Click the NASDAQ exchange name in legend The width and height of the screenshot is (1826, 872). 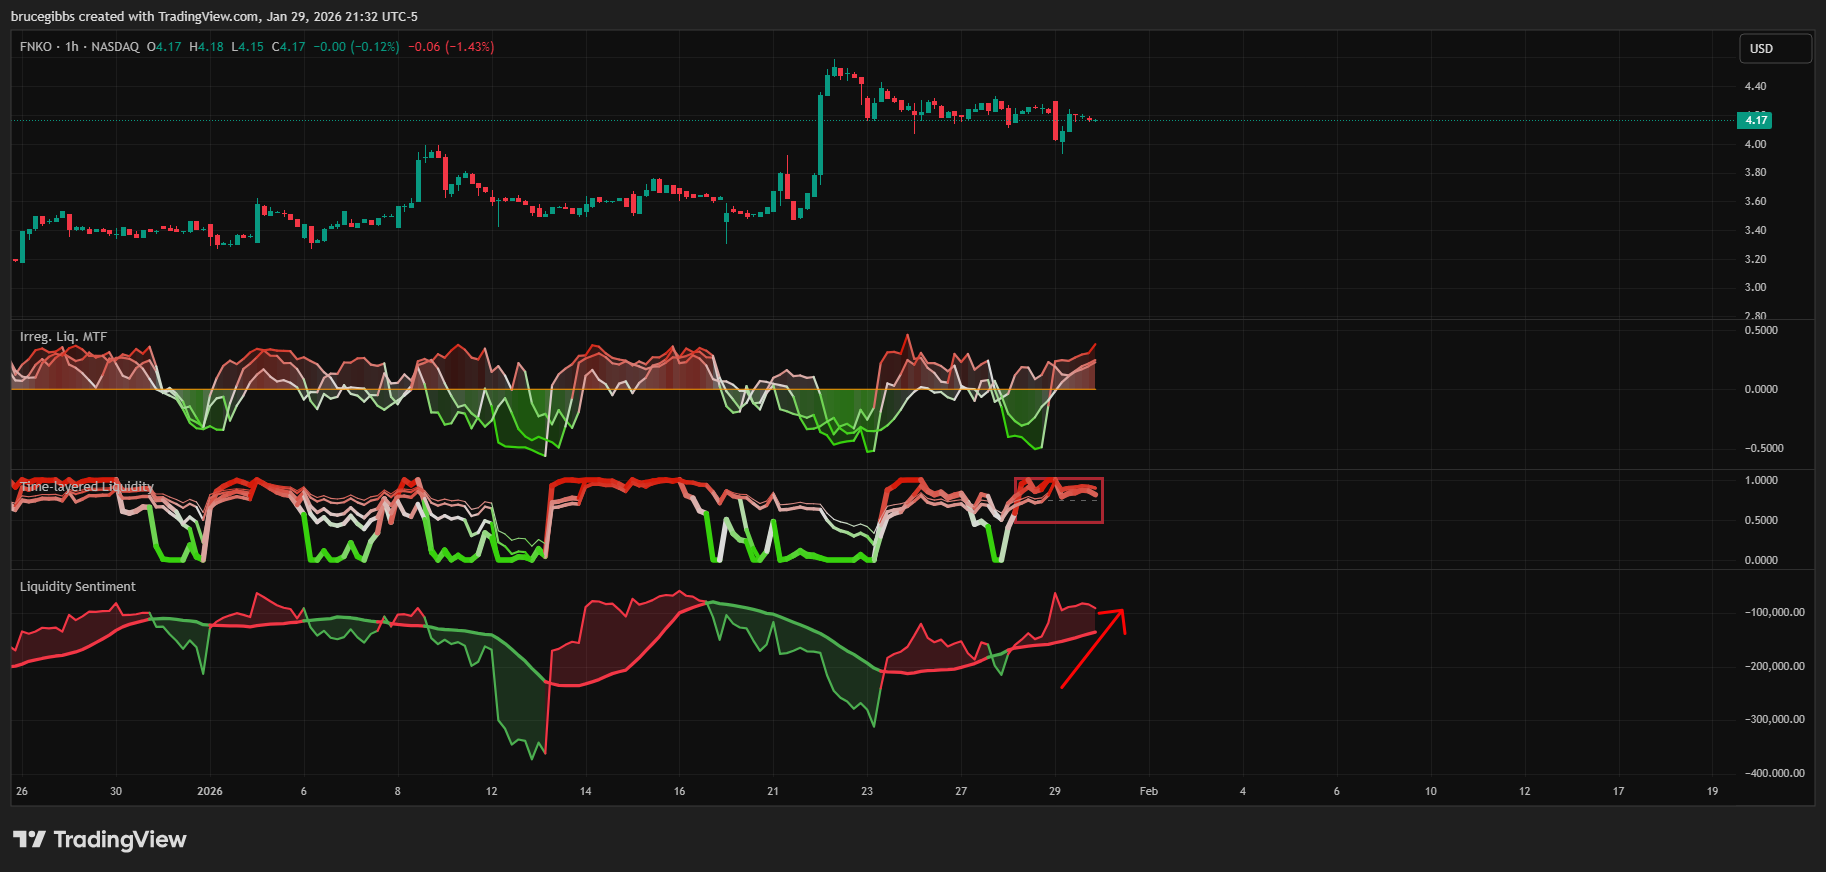115,47
